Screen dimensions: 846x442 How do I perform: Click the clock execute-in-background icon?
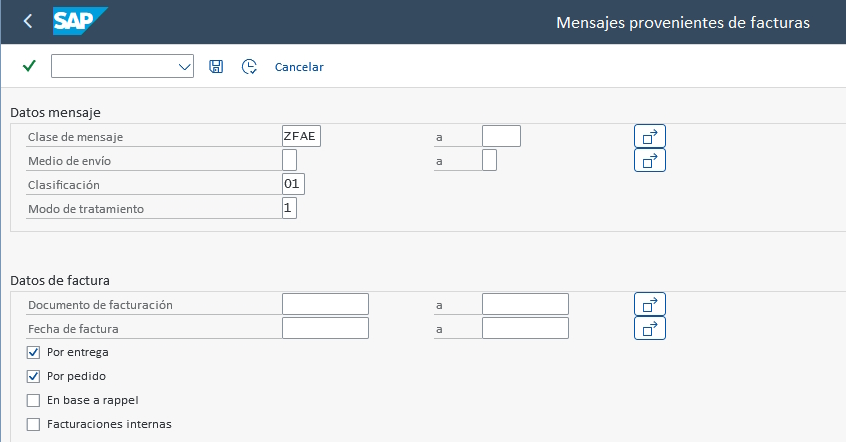click(x=249, y=66)
